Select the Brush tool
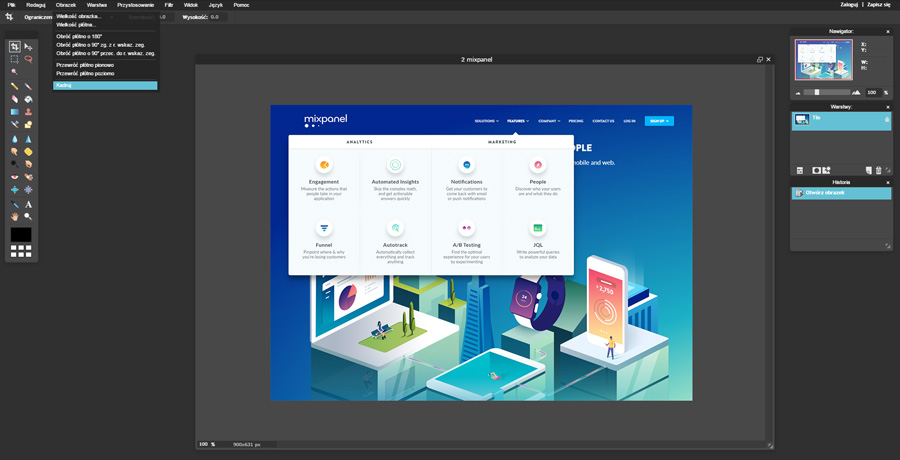 tap(28, 87)
